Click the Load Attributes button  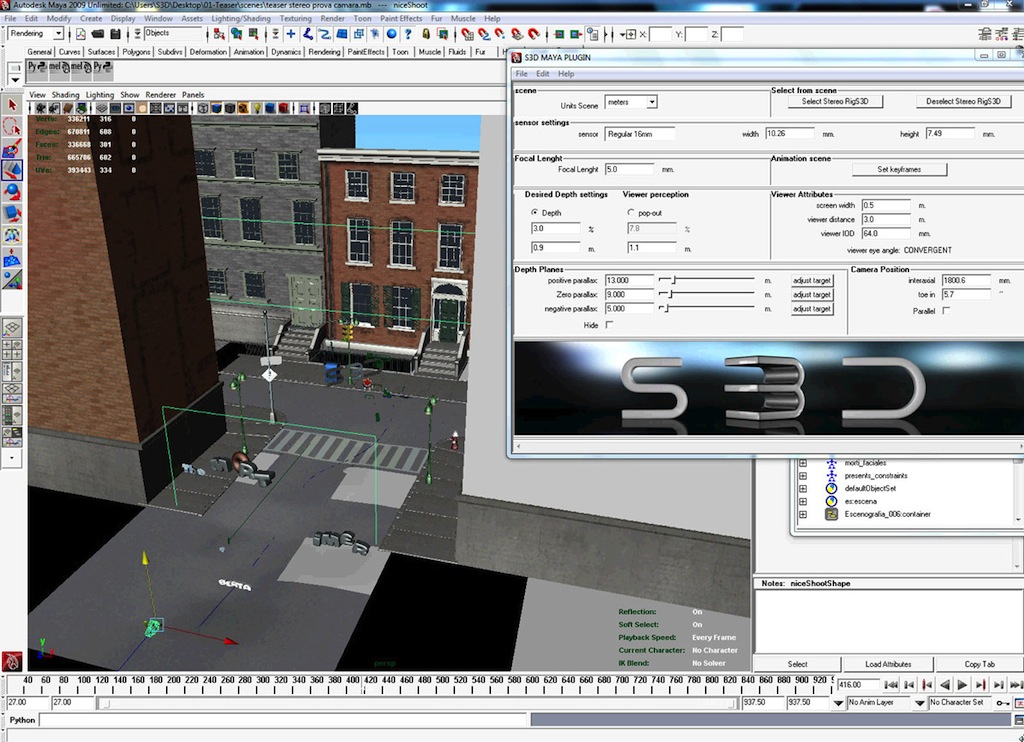888,664
